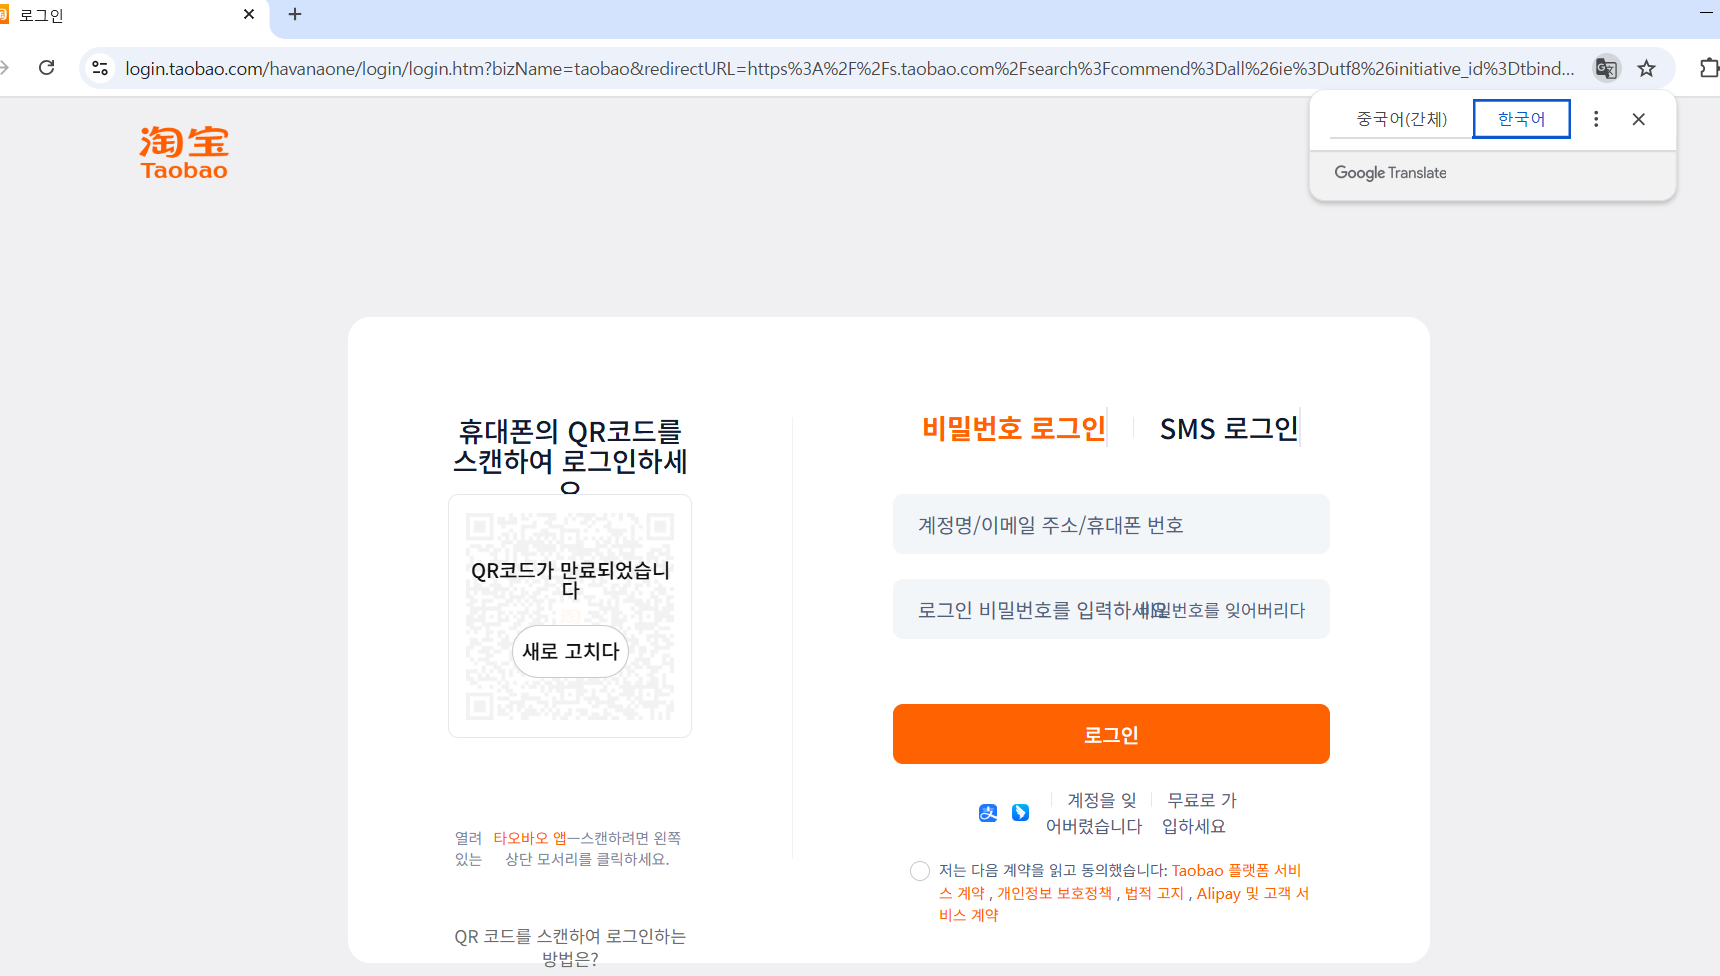1720x976 pixels.
Task: Close the 로그인 browser tab
Action: (249, 14)
